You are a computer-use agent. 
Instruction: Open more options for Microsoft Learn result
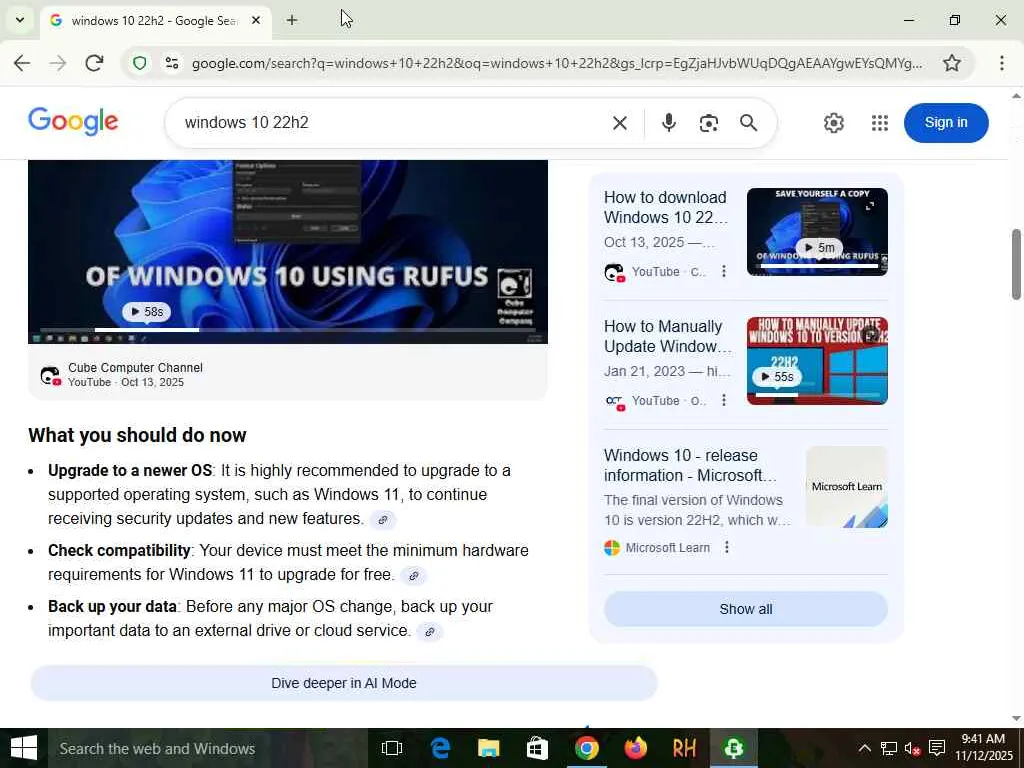tap(727, 547)
